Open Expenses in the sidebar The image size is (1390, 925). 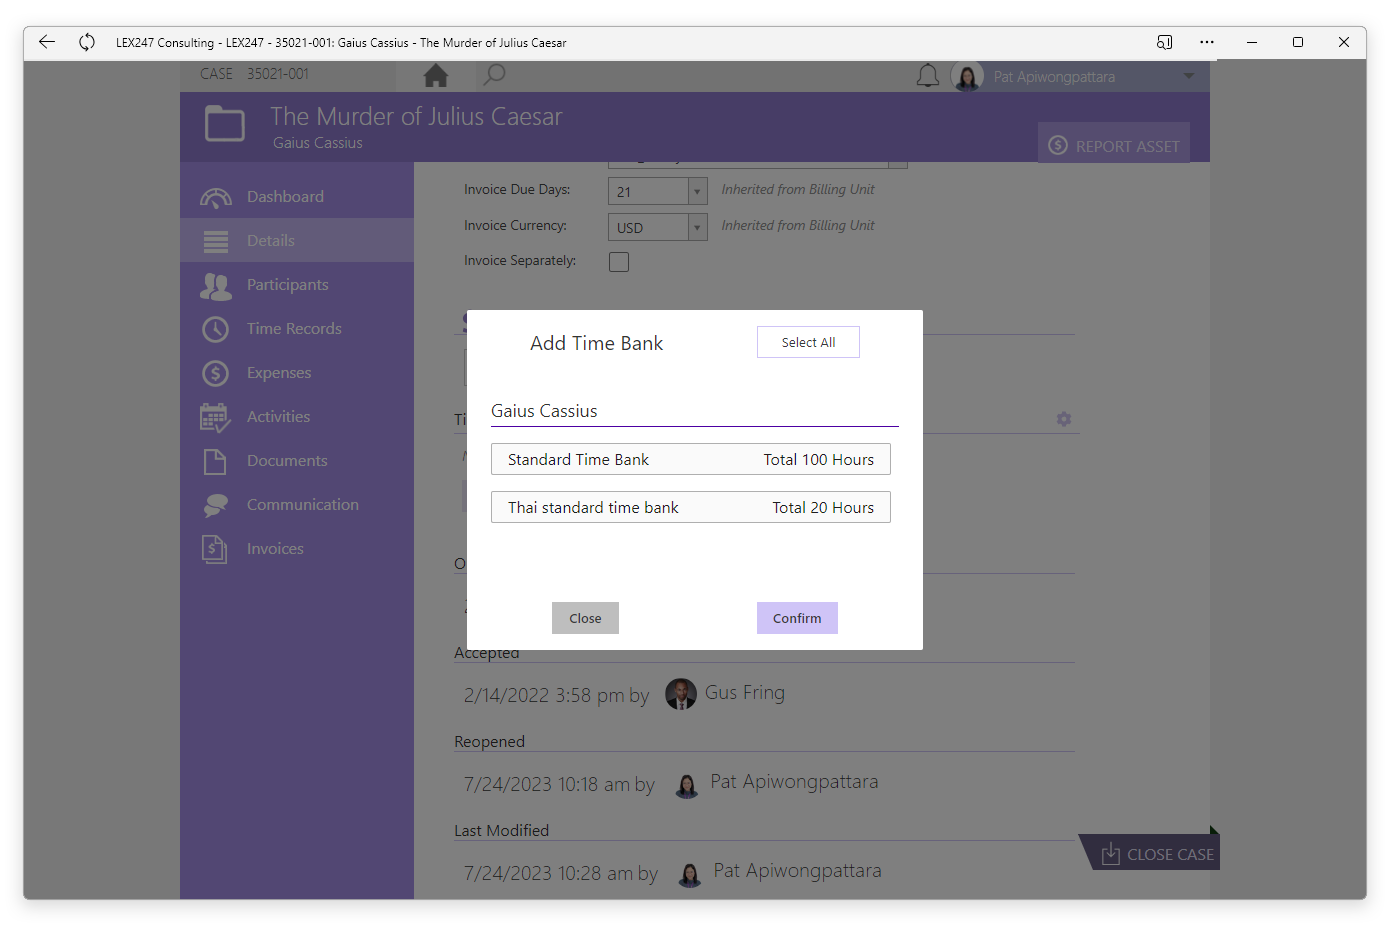point(297,373)
